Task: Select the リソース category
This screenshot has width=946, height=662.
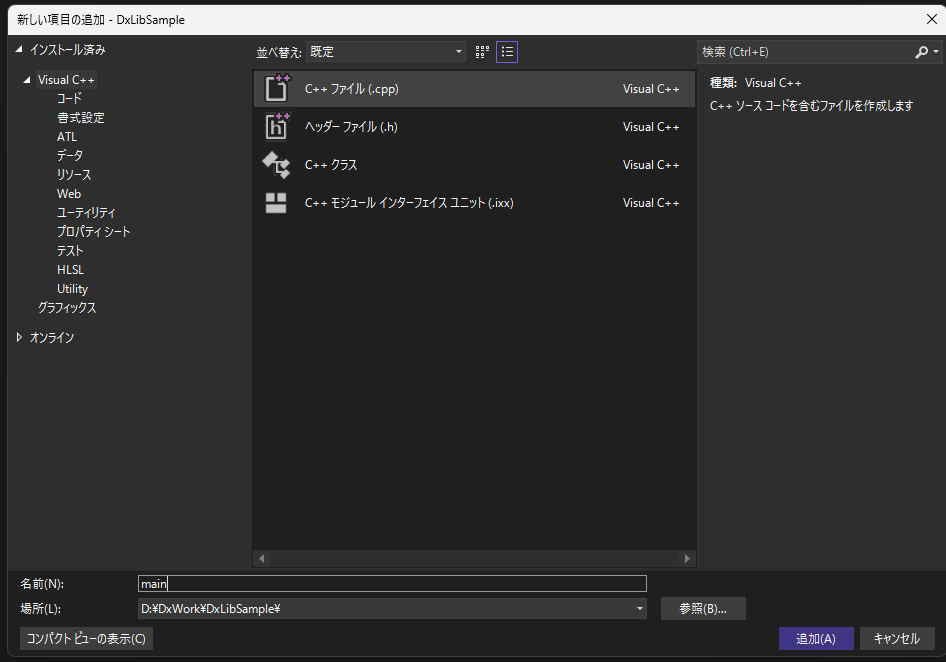Action: coord(74,175)
